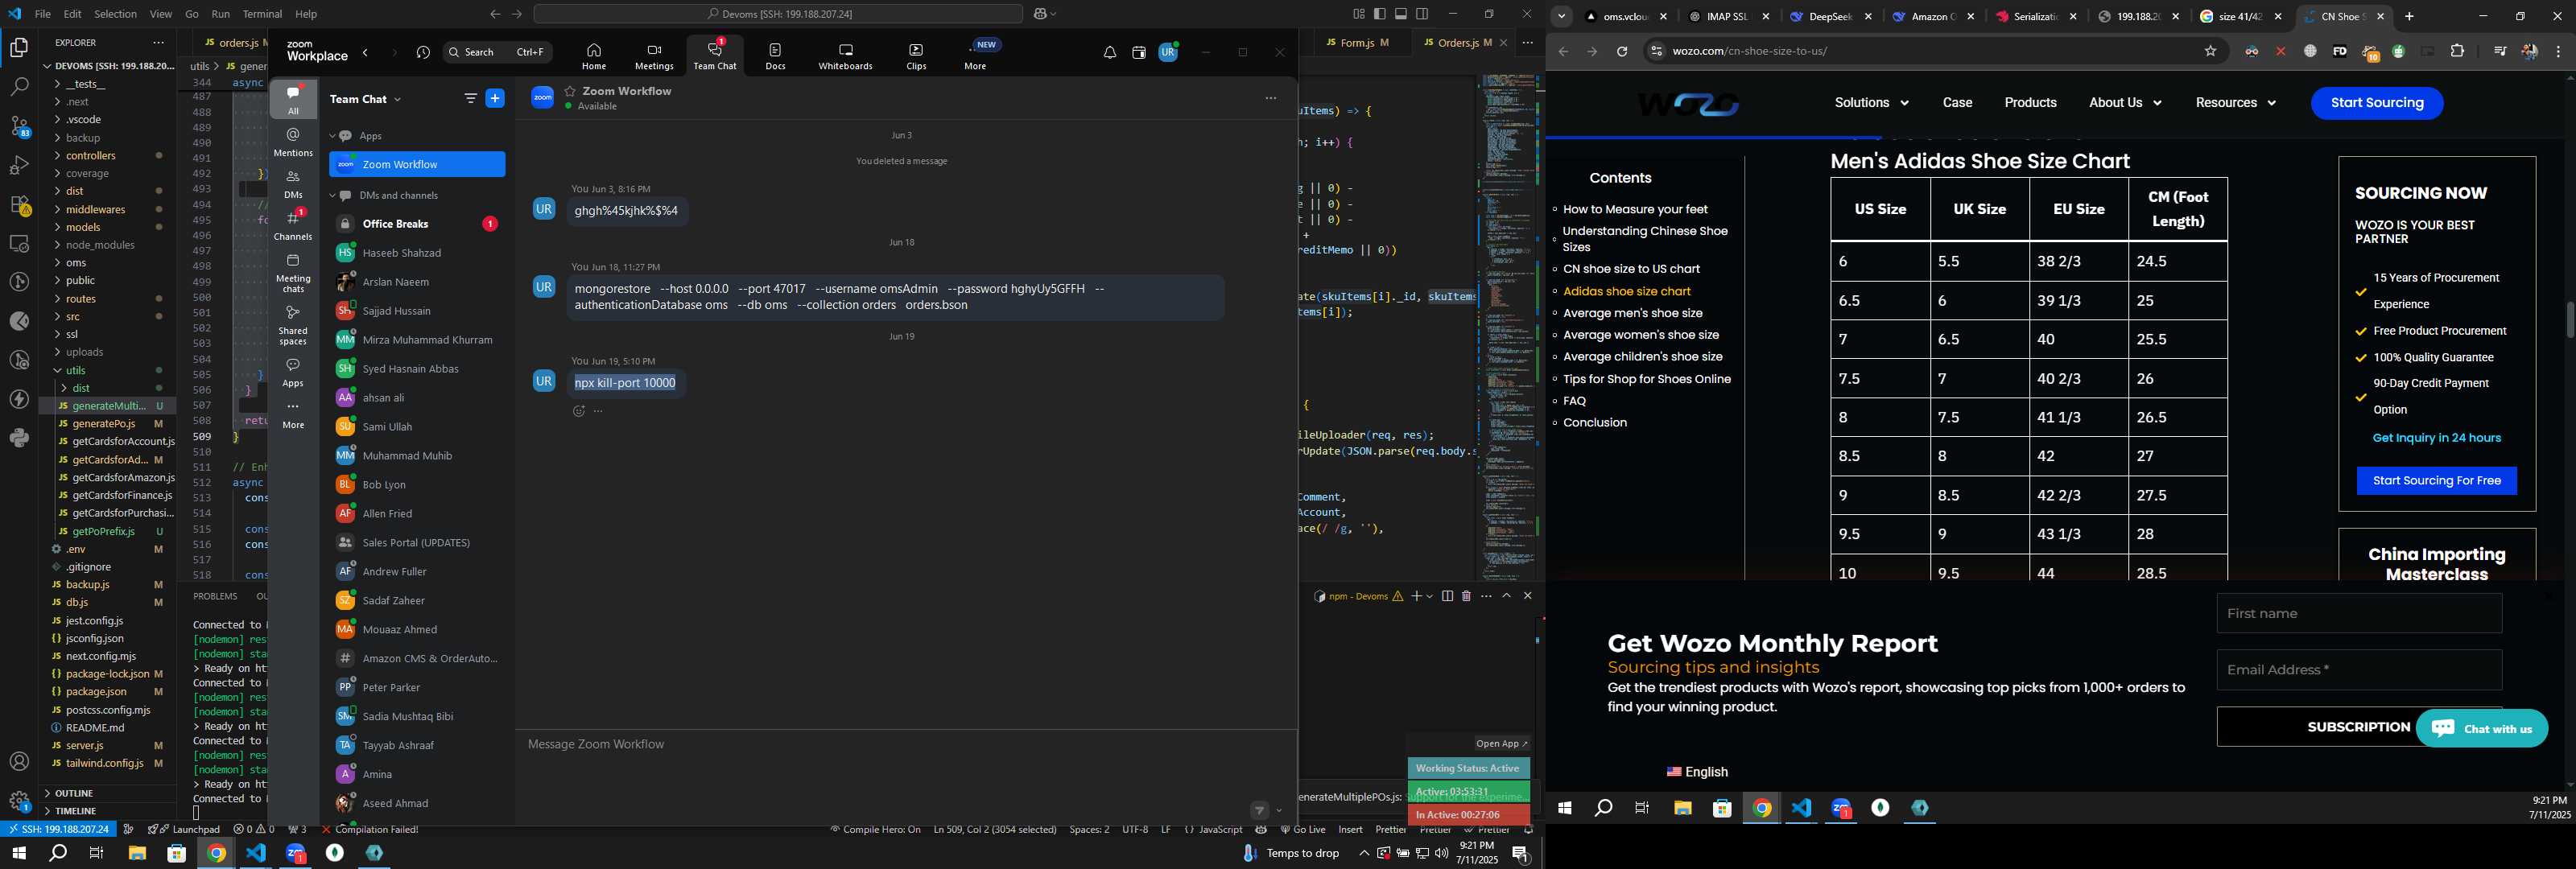This screenshot has height=869, width=2576.
Task: Open Zoom DMs sidebar icon
Action: pos(293,184)
